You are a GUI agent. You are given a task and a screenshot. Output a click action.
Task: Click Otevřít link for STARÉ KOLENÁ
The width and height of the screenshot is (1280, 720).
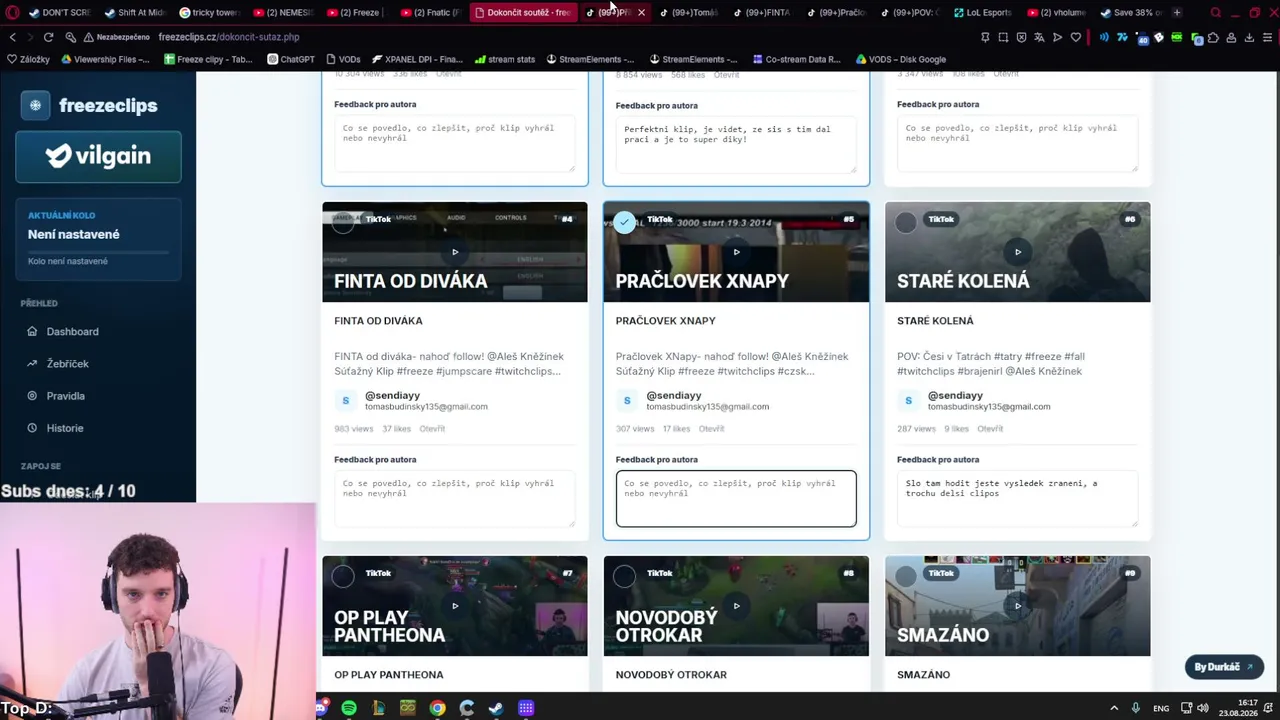tap(990, 429)
